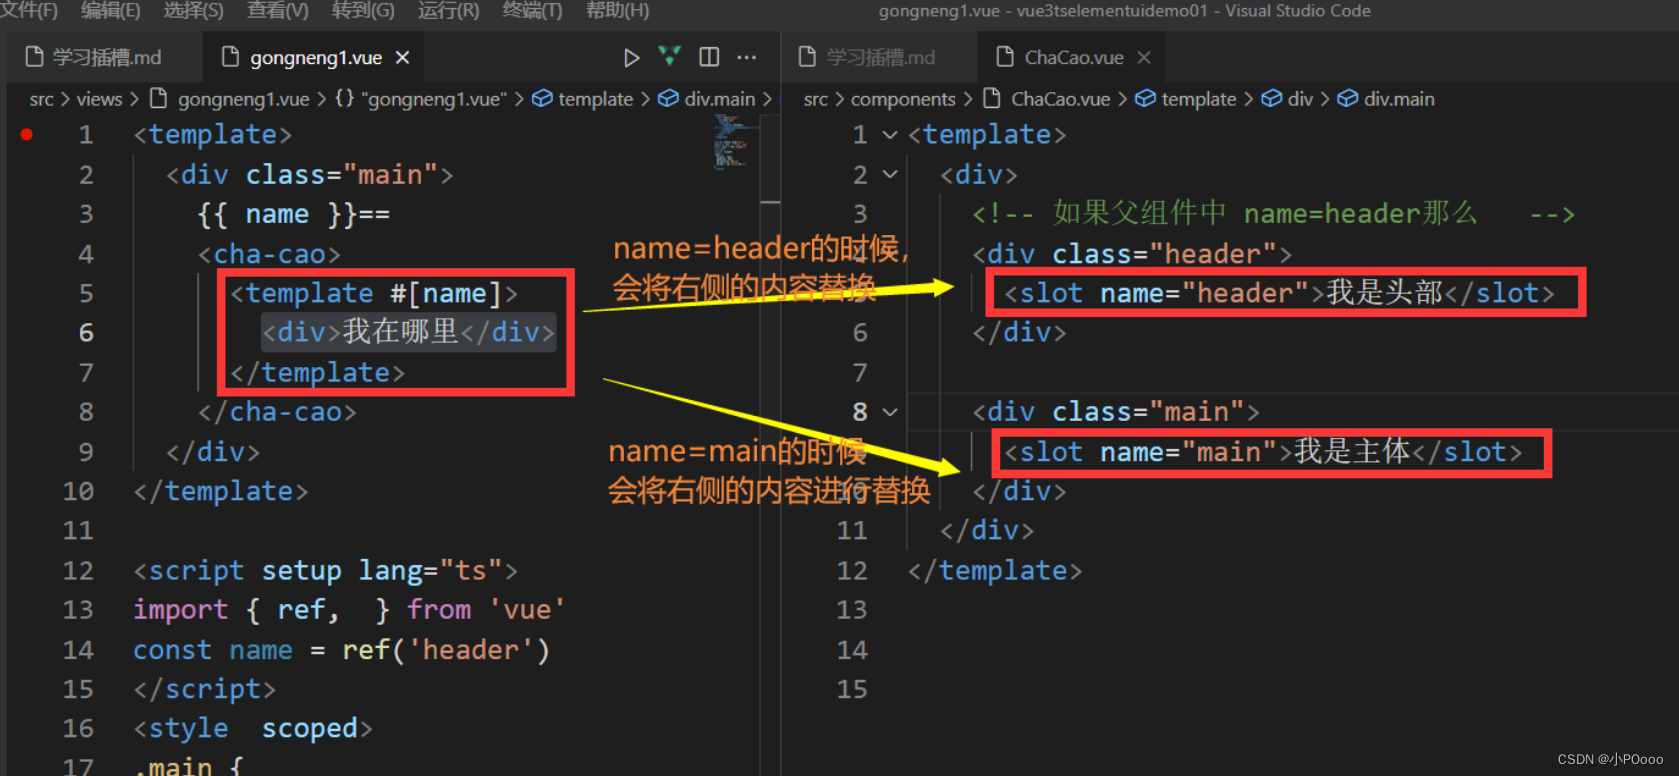This screenshot has width=1679, height=776.
Task: Open the Vue split/preview icon in editor toolbar
Action: point(669,57)
